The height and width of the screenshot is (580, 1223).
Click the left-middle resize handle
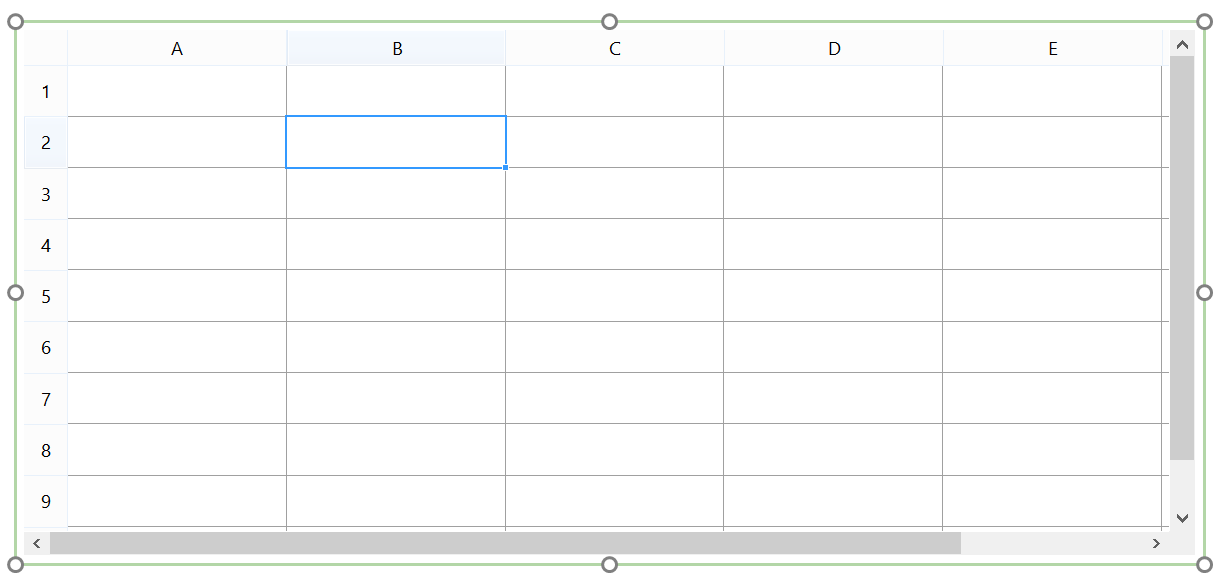[x=15, y=292]
